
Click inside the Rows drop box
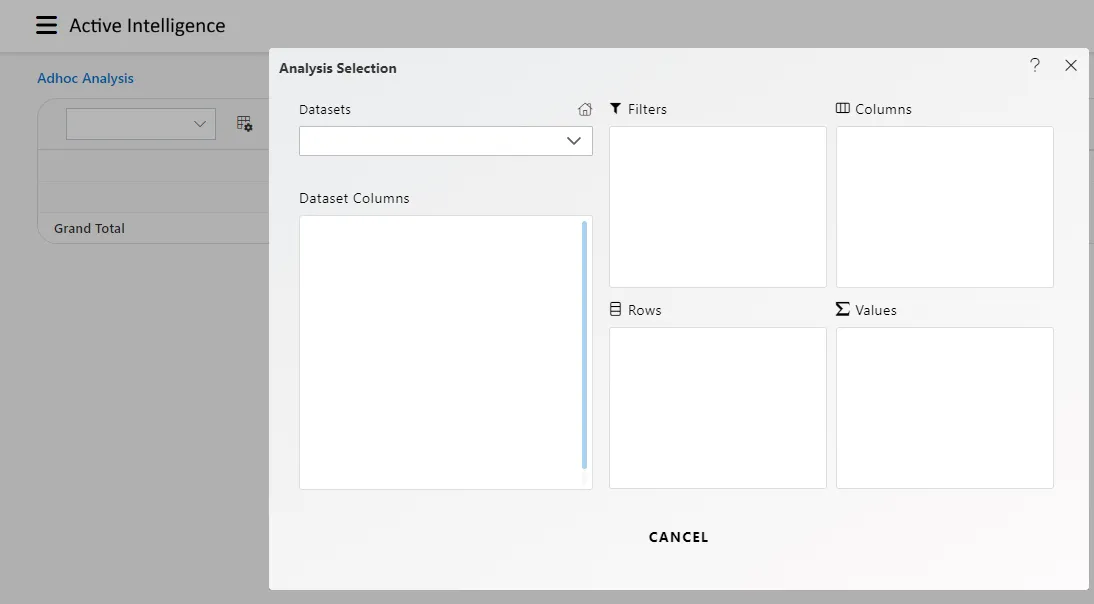[718, 408]
